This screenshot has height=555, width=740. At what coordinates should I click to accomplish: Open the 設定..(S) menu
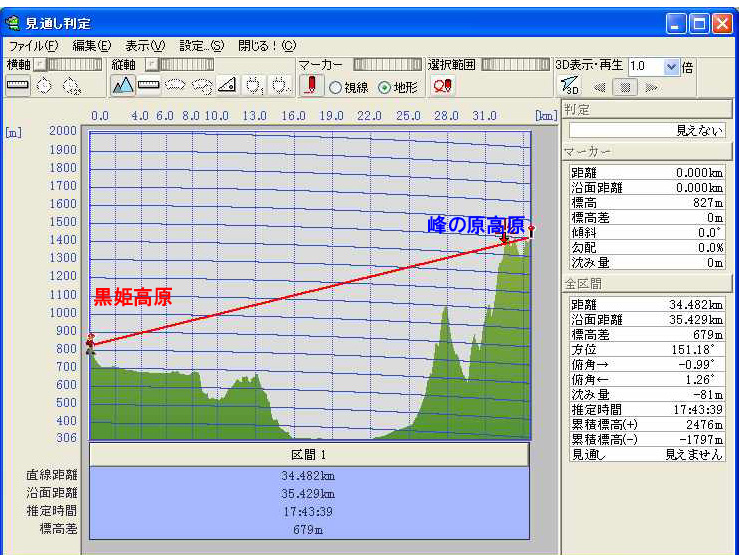click(202, 46)
